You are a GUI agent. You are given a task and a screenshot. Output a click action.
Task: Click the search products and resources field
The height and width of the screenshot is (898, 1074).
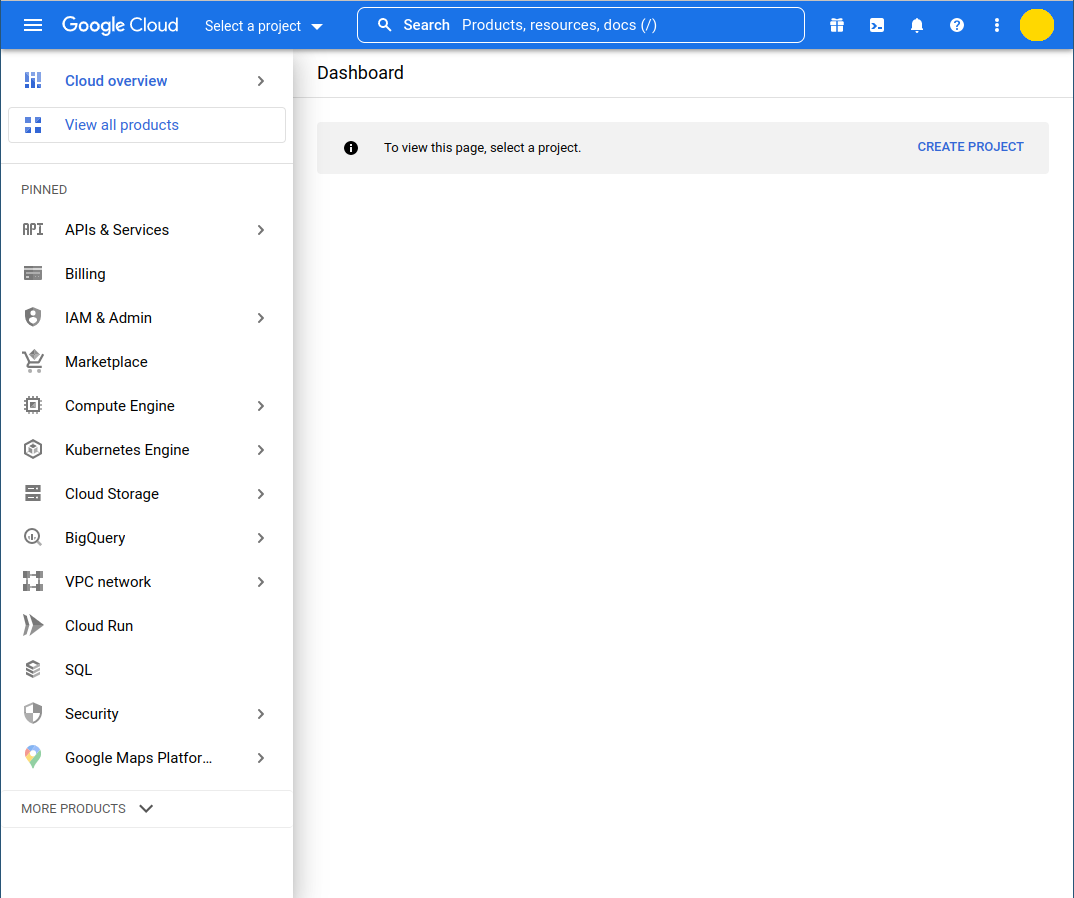(x=600, y=25)
